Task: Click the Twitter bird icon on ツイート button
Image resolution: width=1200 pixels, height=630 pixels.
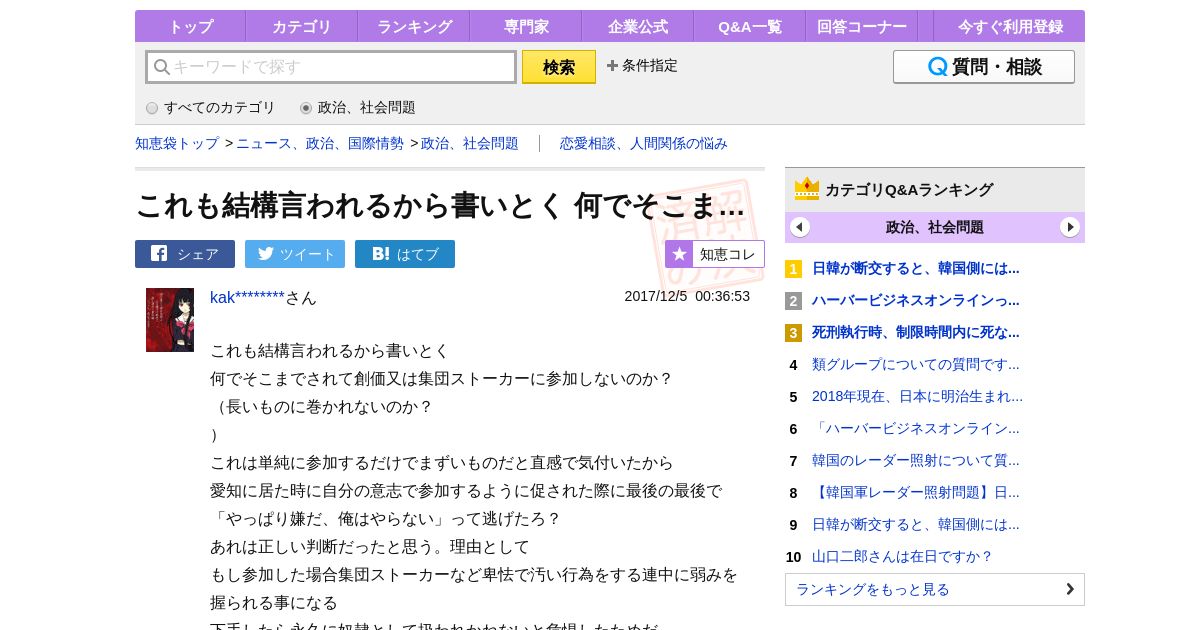Action: [266, 254]
